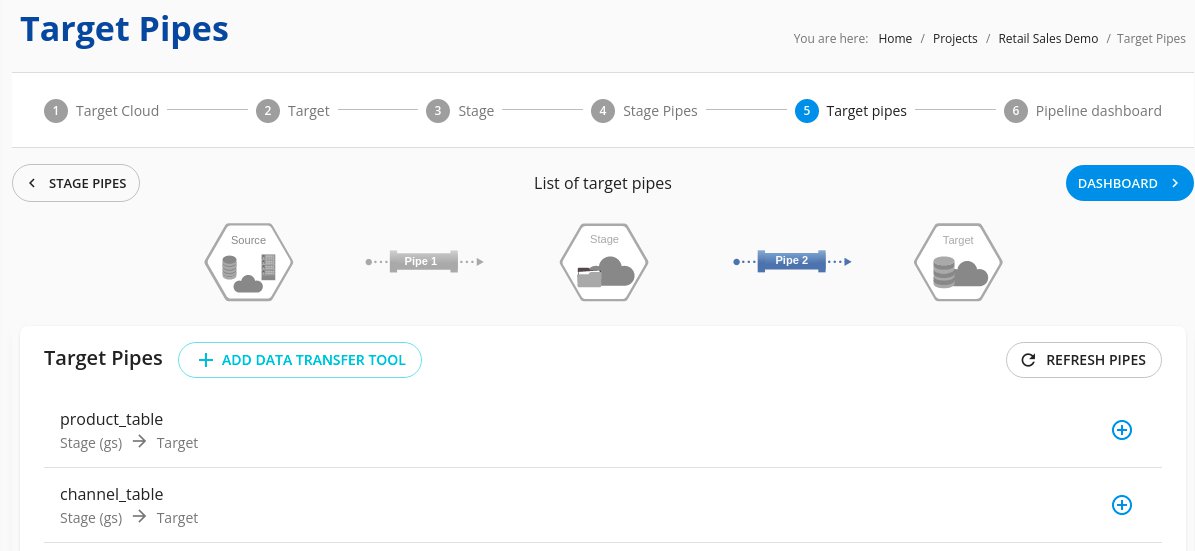Go to step 2 Target
Screen dimensions: 1195x551
tap(293, 111)
